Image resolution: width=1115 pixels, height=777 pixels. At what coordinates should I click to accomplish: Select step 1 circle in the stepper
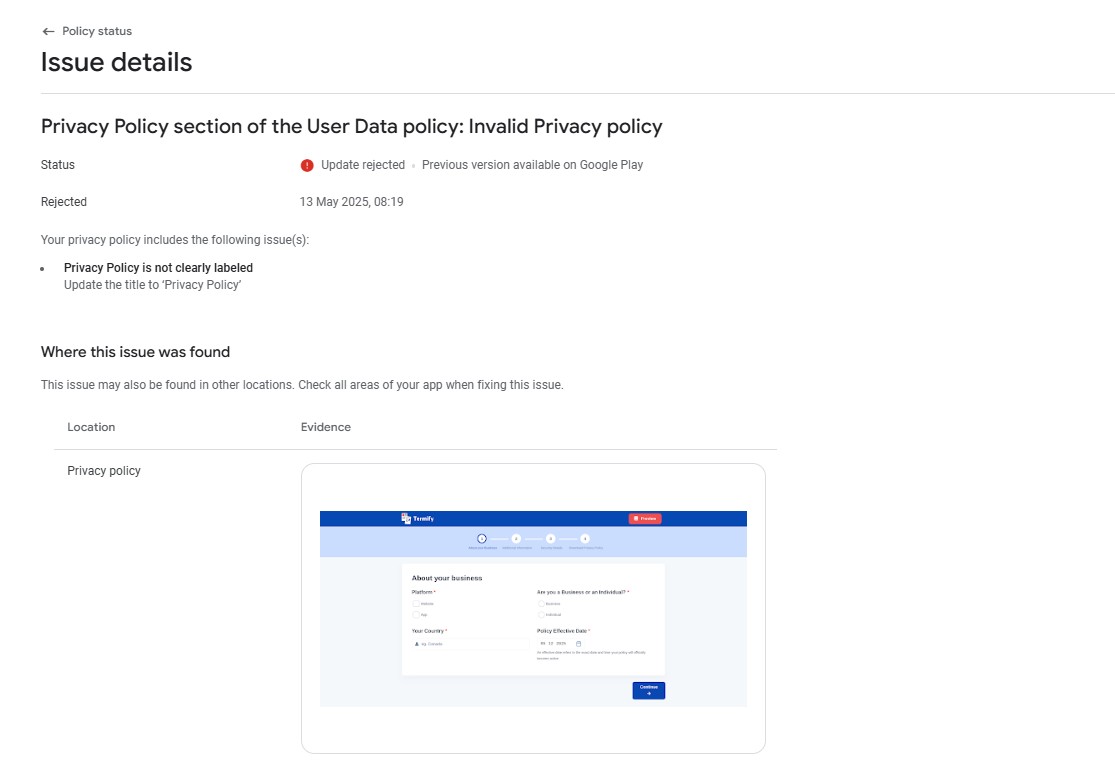pyautogui.click(x=482, y=539)
